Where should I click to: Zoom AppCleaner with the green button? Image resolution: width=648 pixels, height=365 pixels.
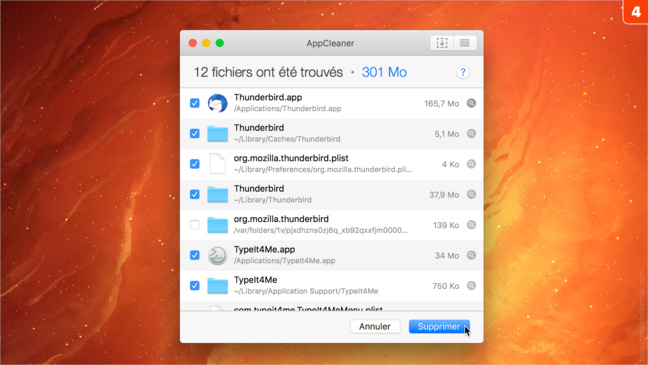220,43
